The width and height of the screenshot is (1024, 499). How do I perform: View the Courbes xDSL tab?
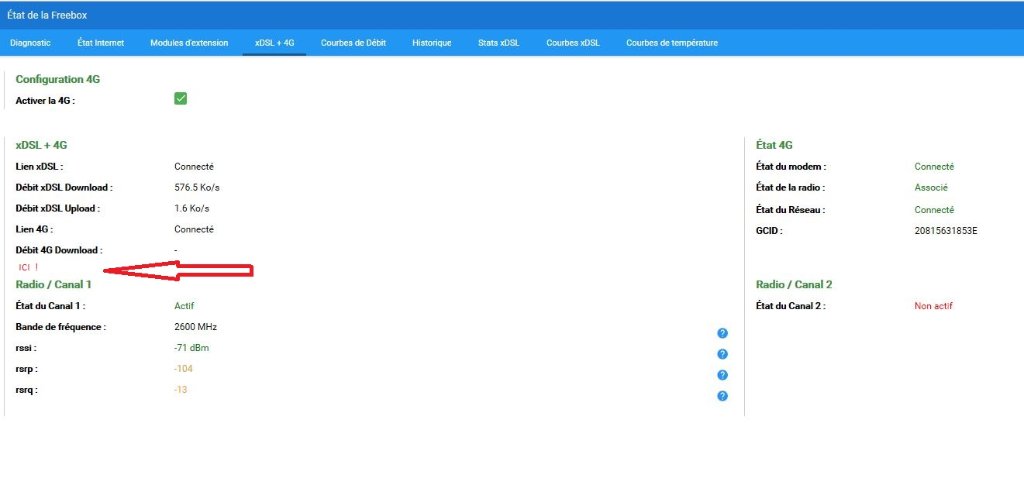coord(573,43)
